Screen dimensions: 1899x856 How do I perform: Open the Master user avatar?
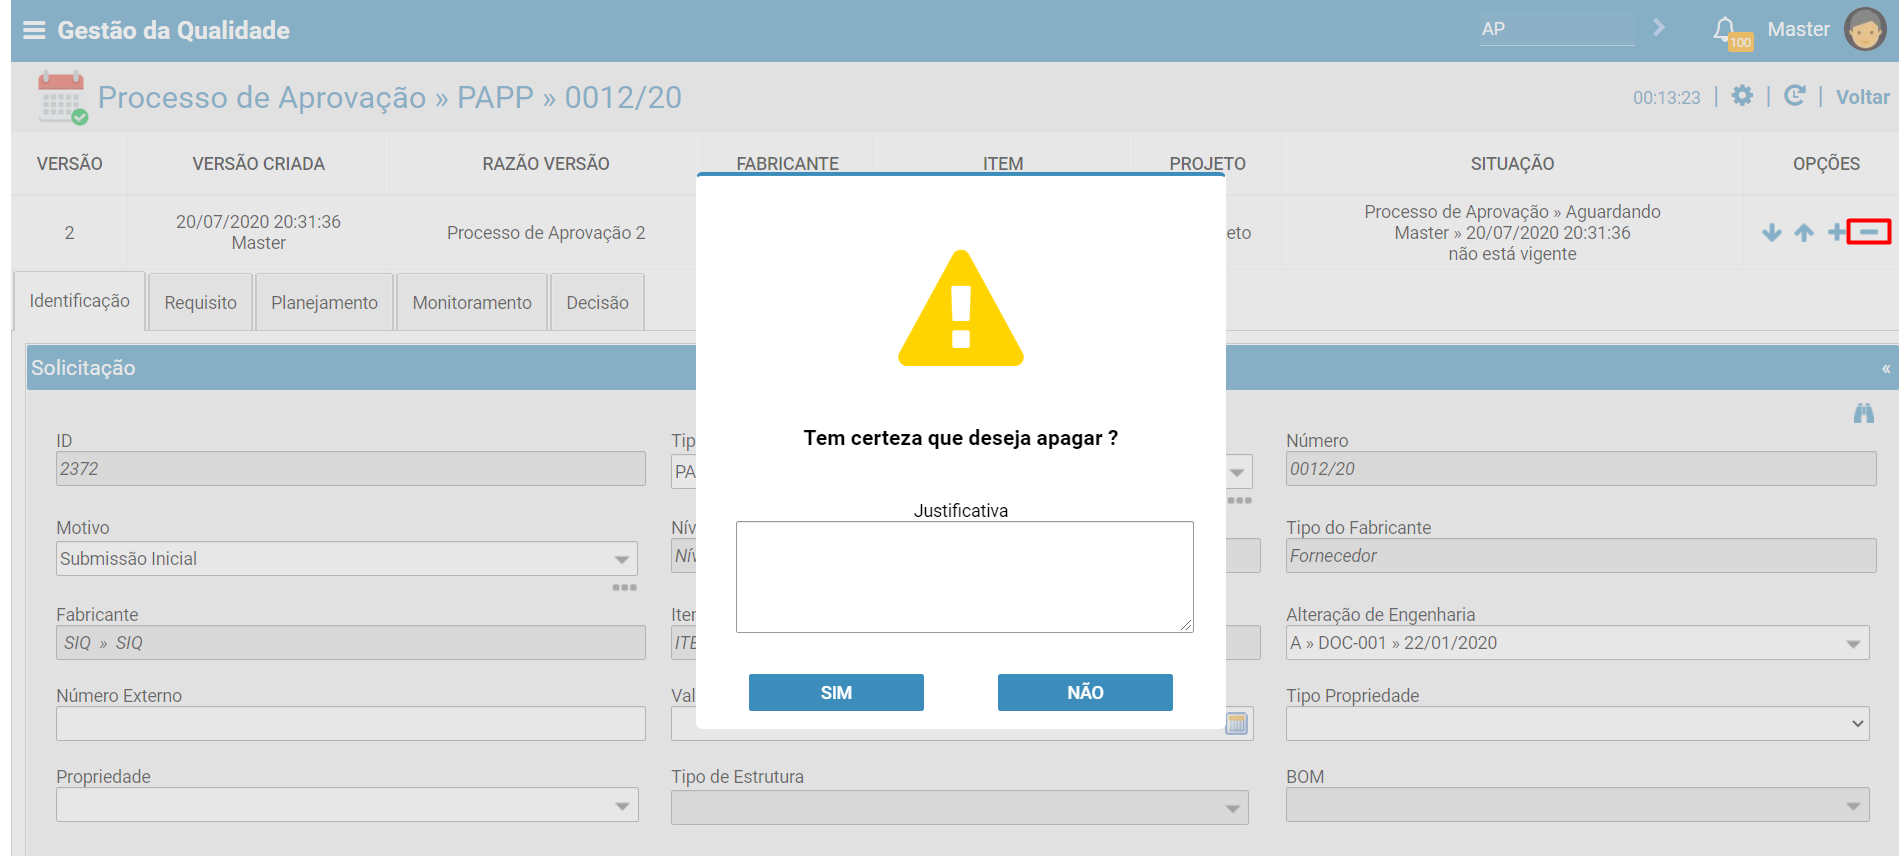coord(1865,29)
